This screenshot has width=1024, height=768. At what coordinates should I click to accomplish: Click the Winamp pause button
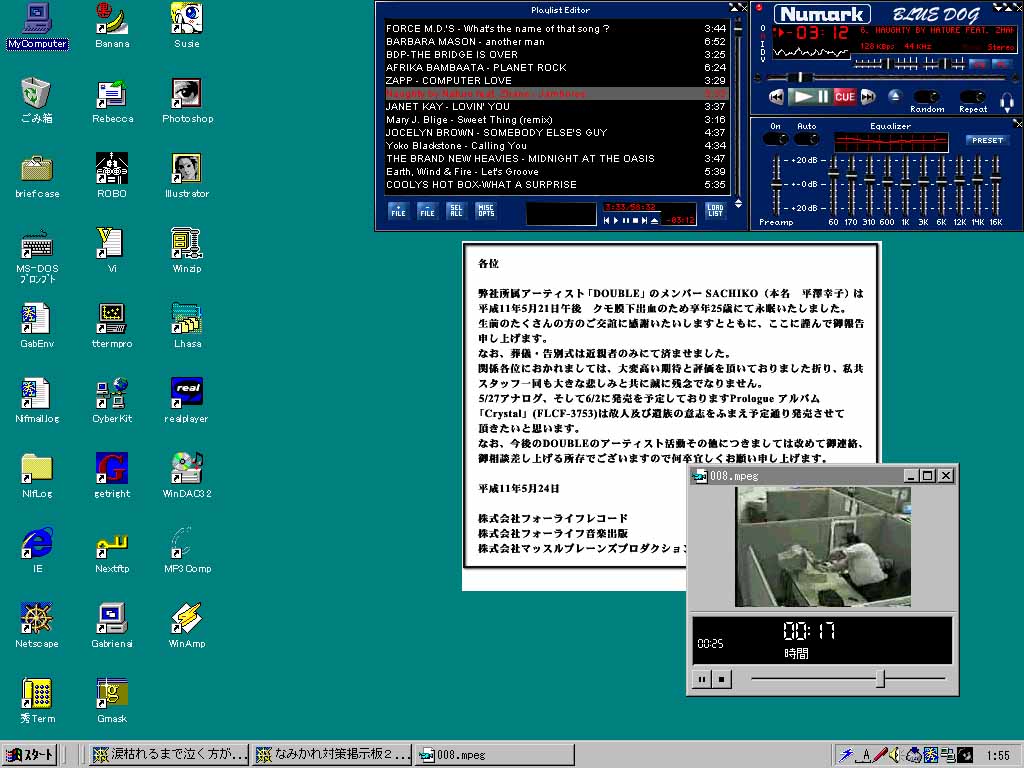[x=823, y=97]
